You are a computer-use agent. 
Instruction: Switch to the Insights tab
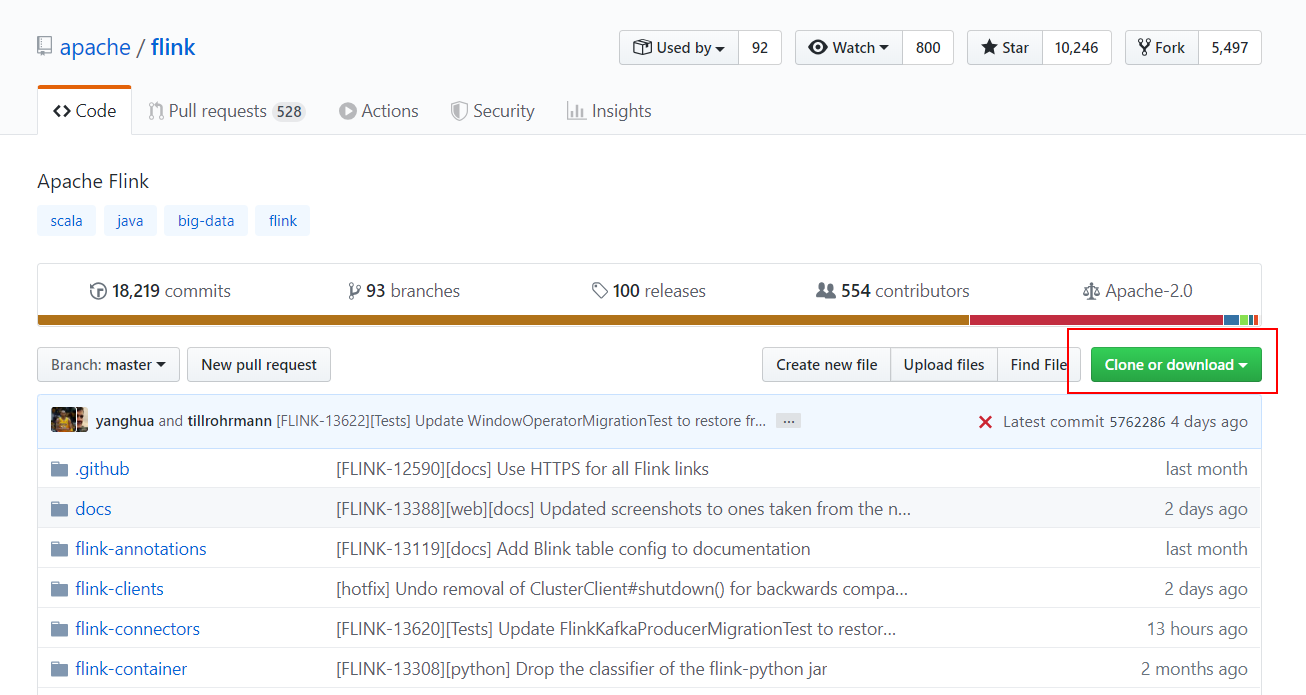(x=609, y=111)
